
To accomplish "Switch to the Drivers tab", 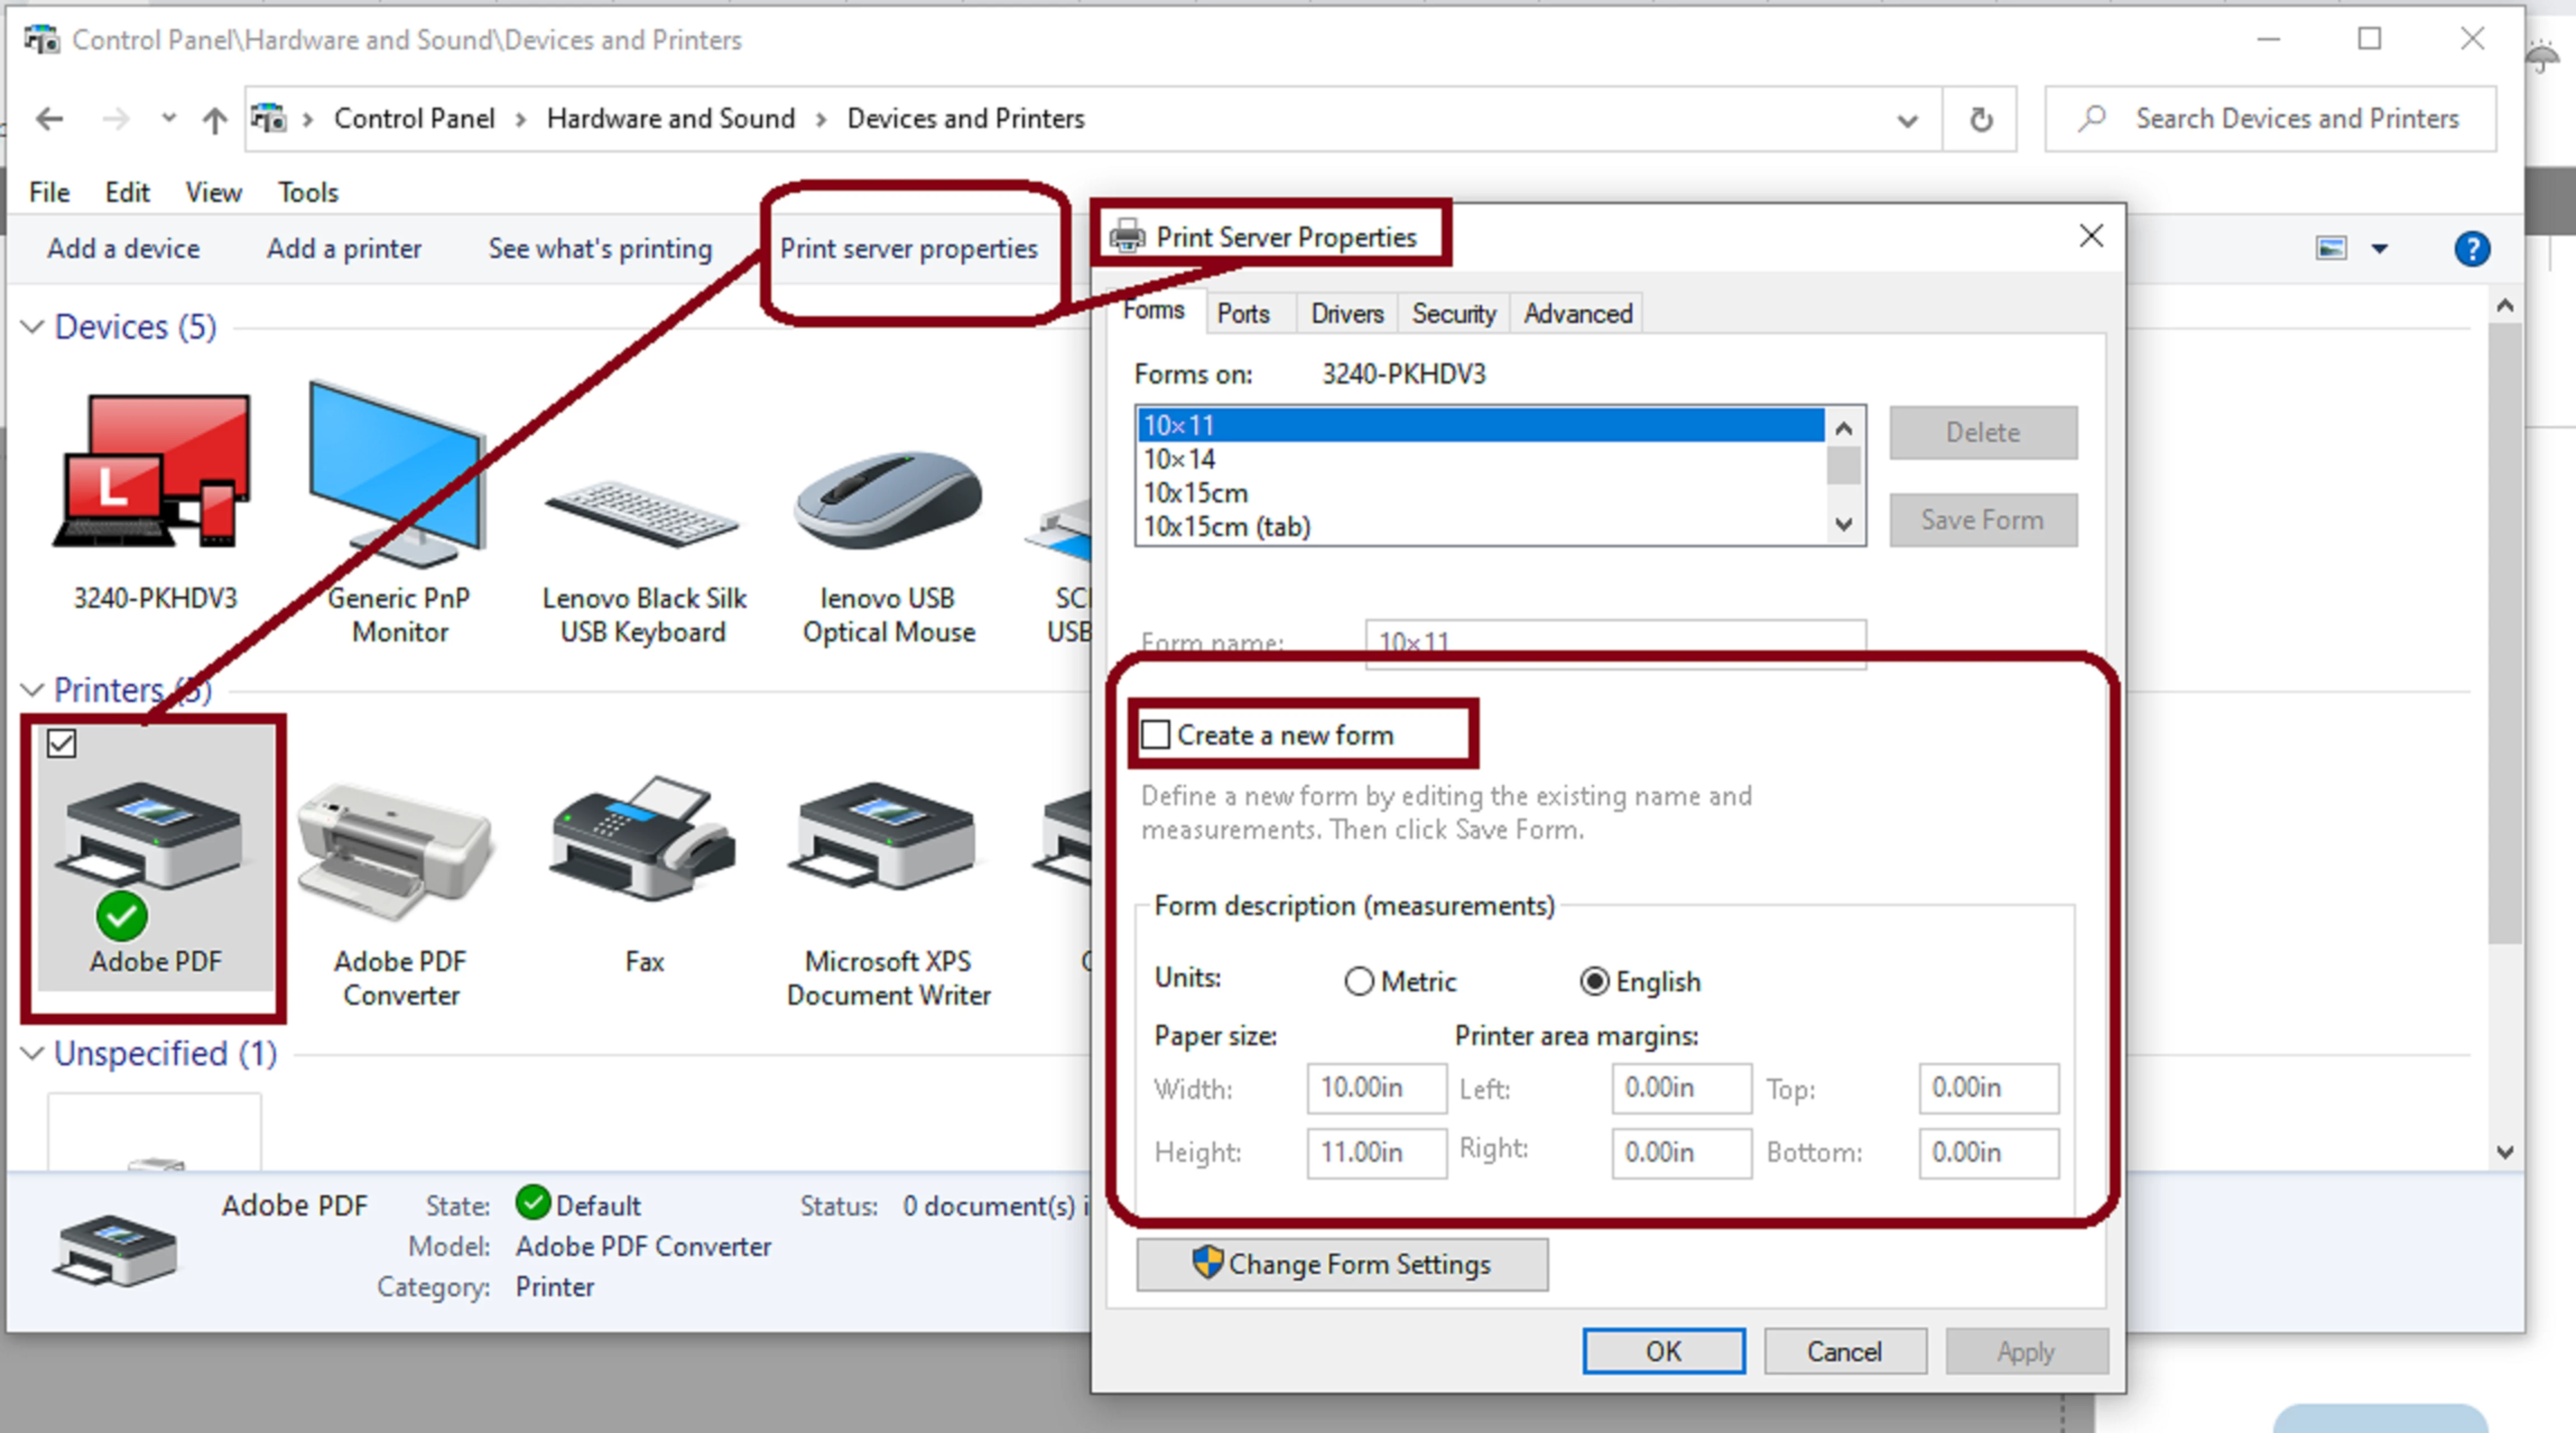I will 1346,314.
